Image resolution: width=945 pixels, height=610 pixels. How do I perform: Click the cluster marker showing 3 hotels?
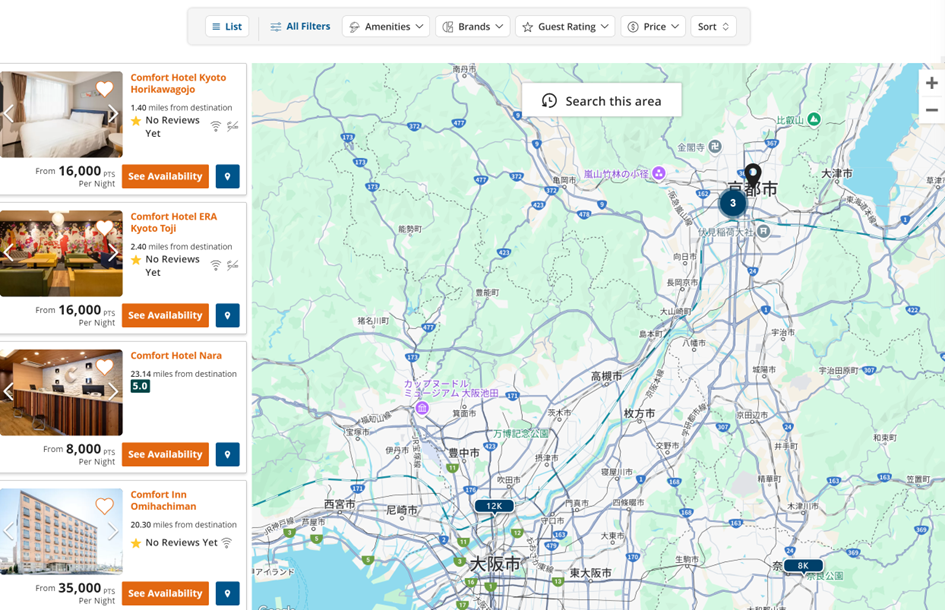[733, 203]
